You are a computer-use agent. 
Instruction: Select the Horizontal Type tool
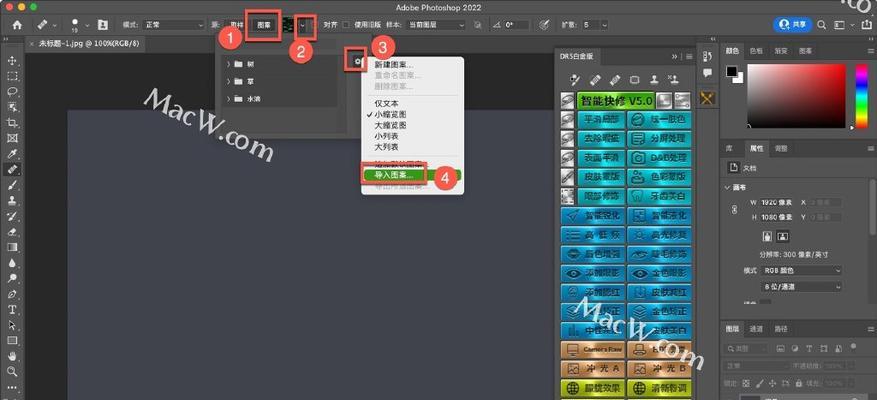point(12,309)
